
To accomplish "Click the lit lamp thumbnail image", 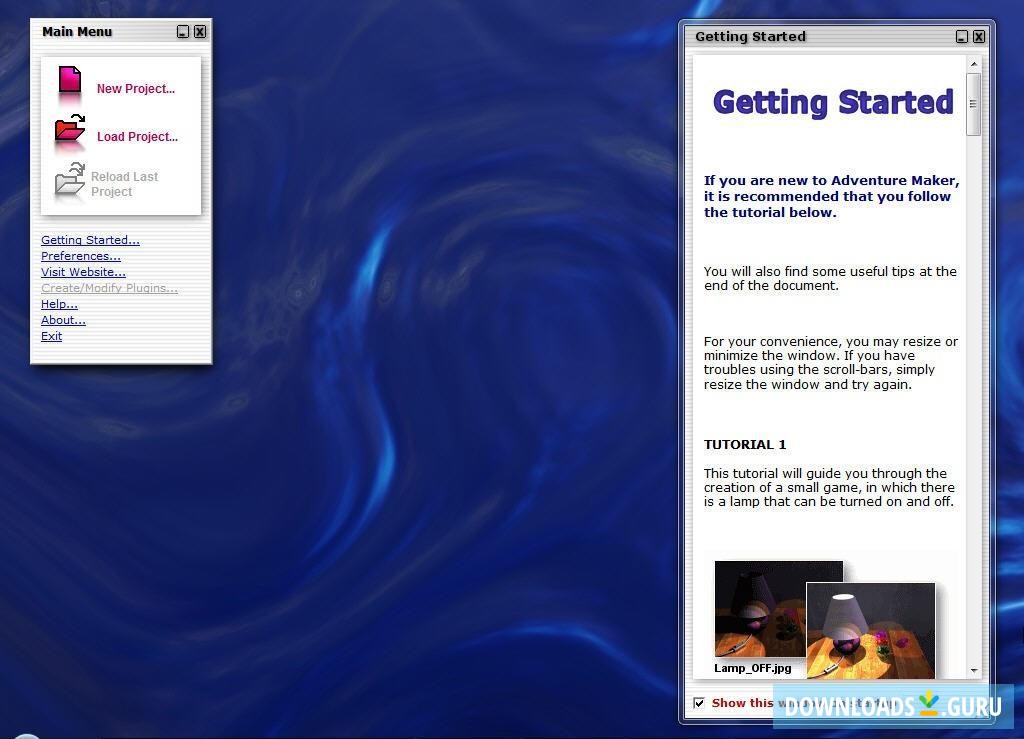I will pyautogui.click(x=871, y=631).
